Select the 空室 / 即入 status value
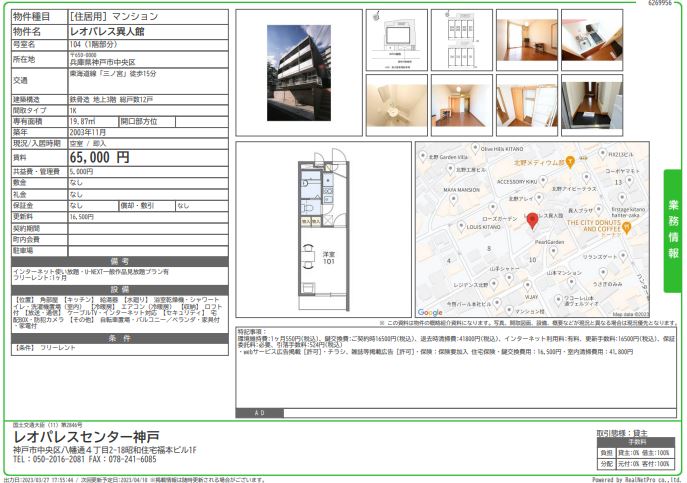The width and height of the screenshot is (687, 483). click(88, 143)
